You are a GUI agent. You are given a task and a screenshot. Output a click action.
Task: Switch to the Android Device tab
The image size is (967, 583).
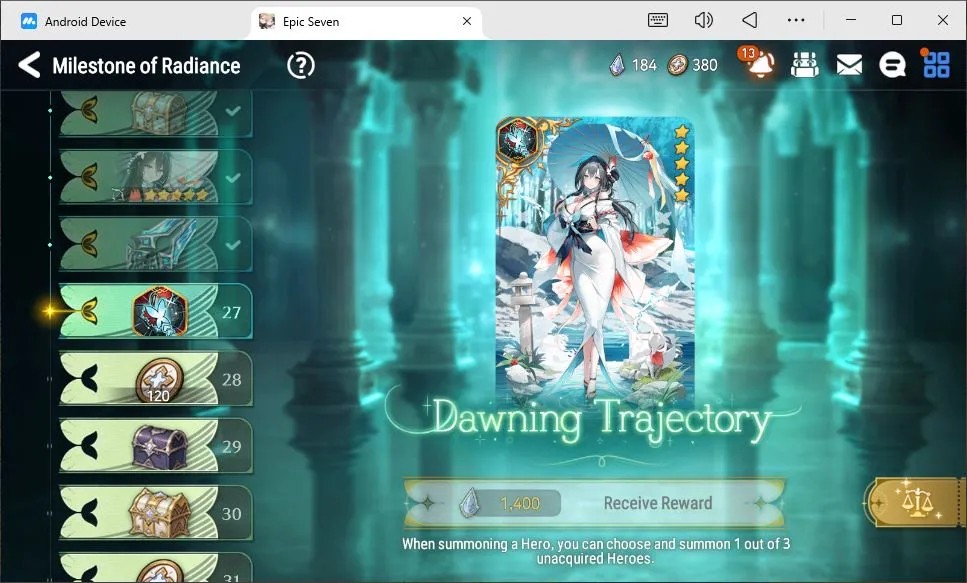tap(74, 22)
